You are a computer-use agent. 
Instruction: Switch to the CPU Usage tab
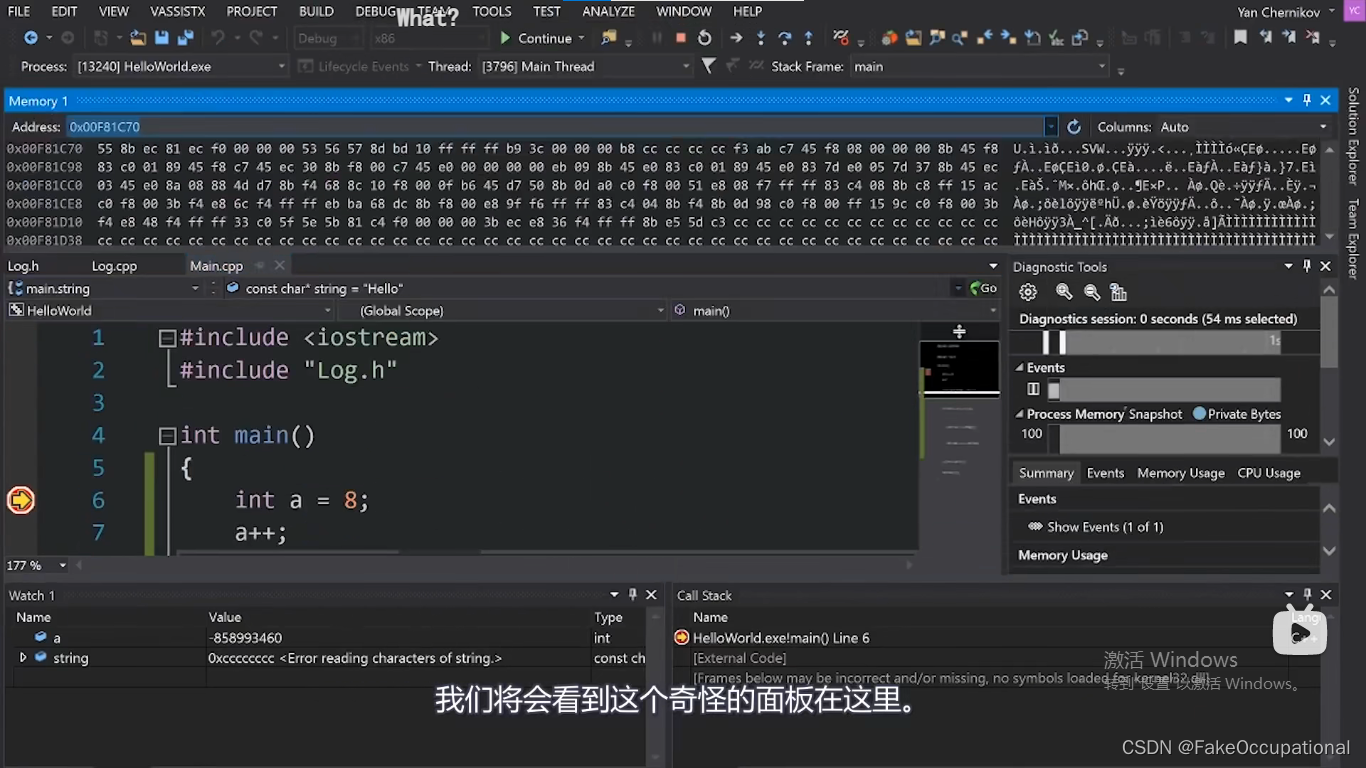pos(1268,473)
